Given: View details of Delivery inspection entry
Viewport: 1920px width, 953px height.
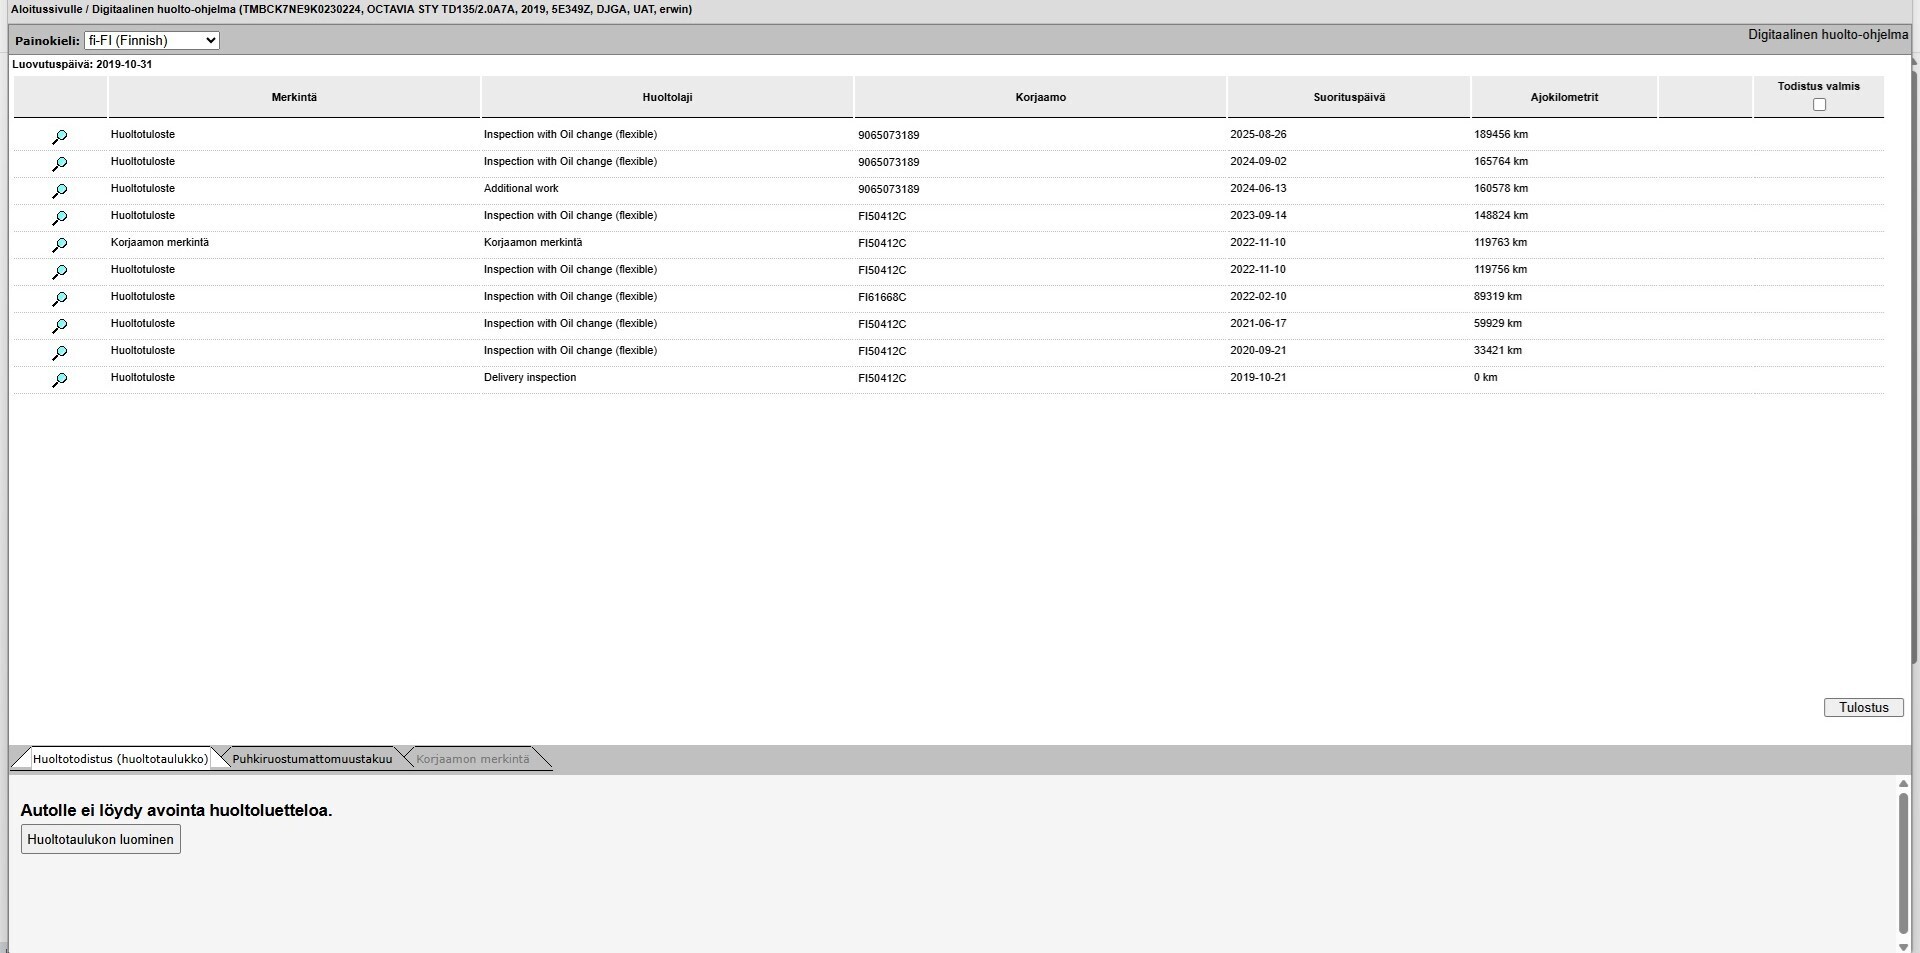Looking at the screenshot, I should 59,380.
